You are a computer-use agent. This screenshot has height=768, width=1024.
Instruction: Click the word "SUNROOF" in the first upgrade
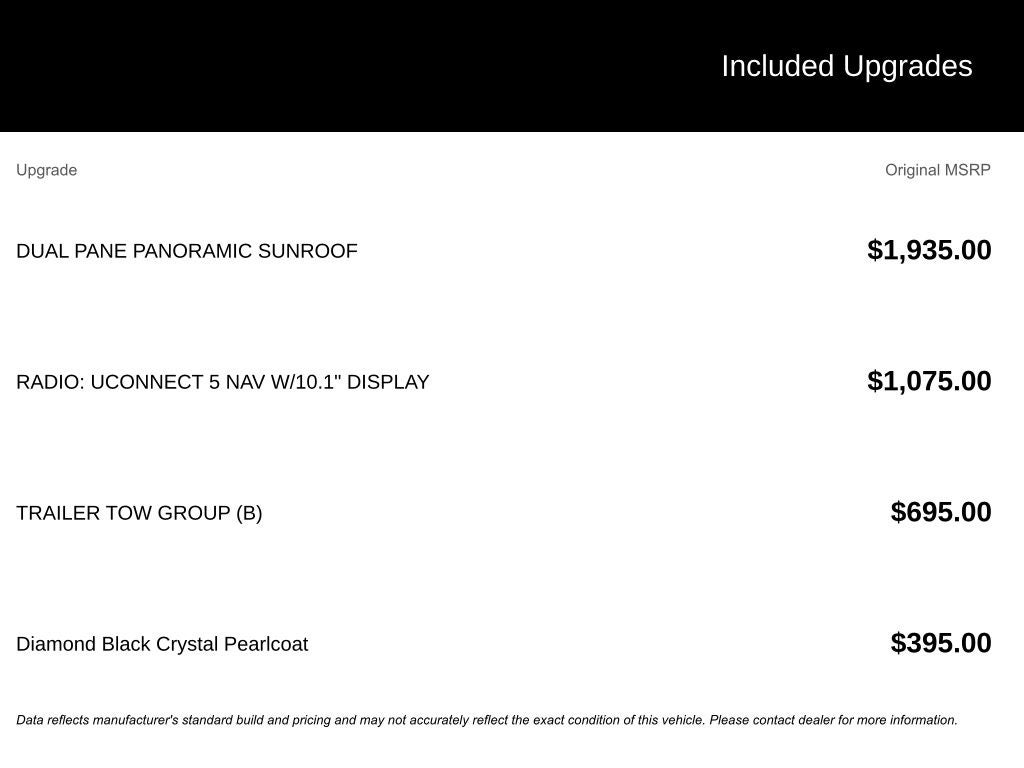click(x=307, y=251)
